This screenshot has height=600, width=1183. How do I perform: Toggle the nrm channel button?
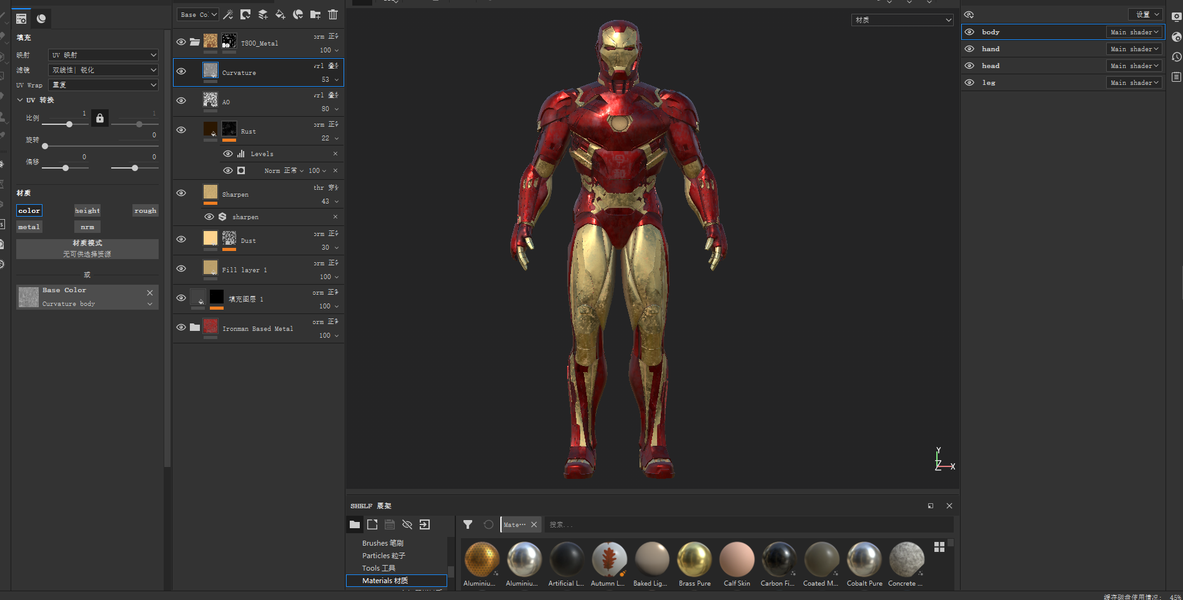[88, 226]
